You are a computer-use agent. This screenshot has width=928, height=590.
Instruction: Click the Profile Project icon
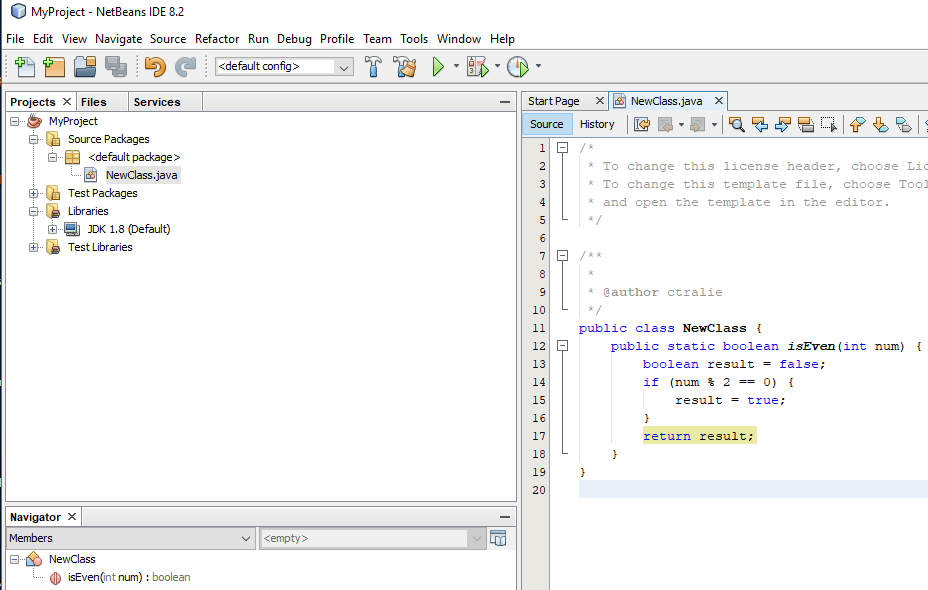coord(518,66)
